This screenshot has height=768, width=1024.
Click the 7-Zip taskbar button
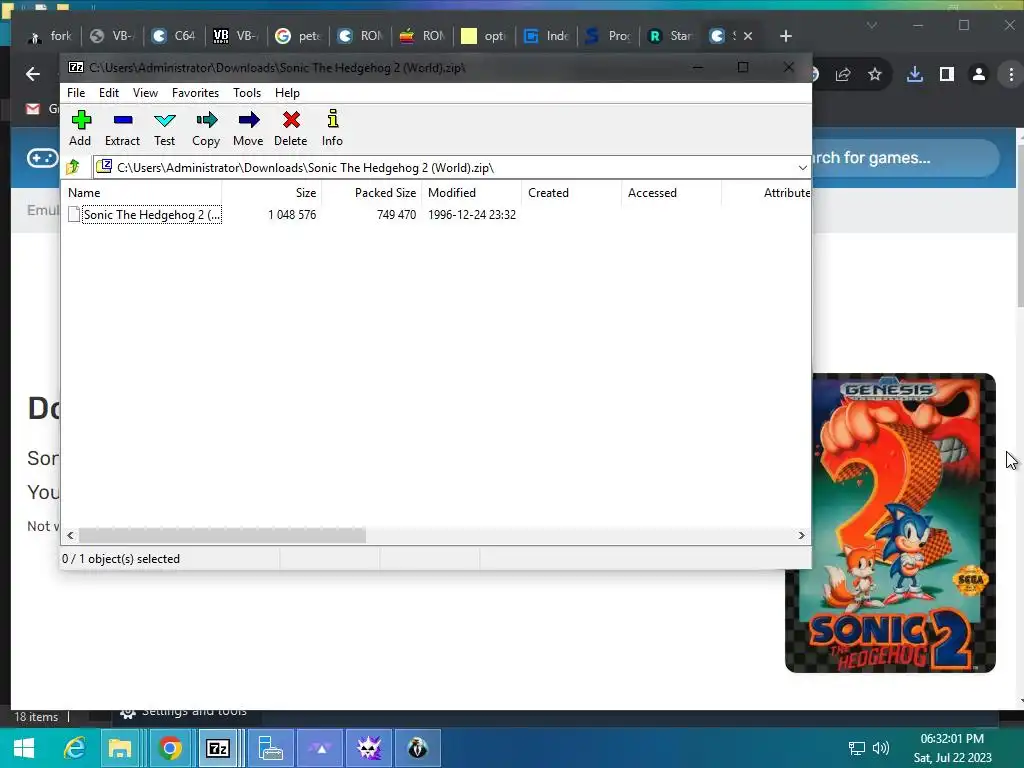218,748
